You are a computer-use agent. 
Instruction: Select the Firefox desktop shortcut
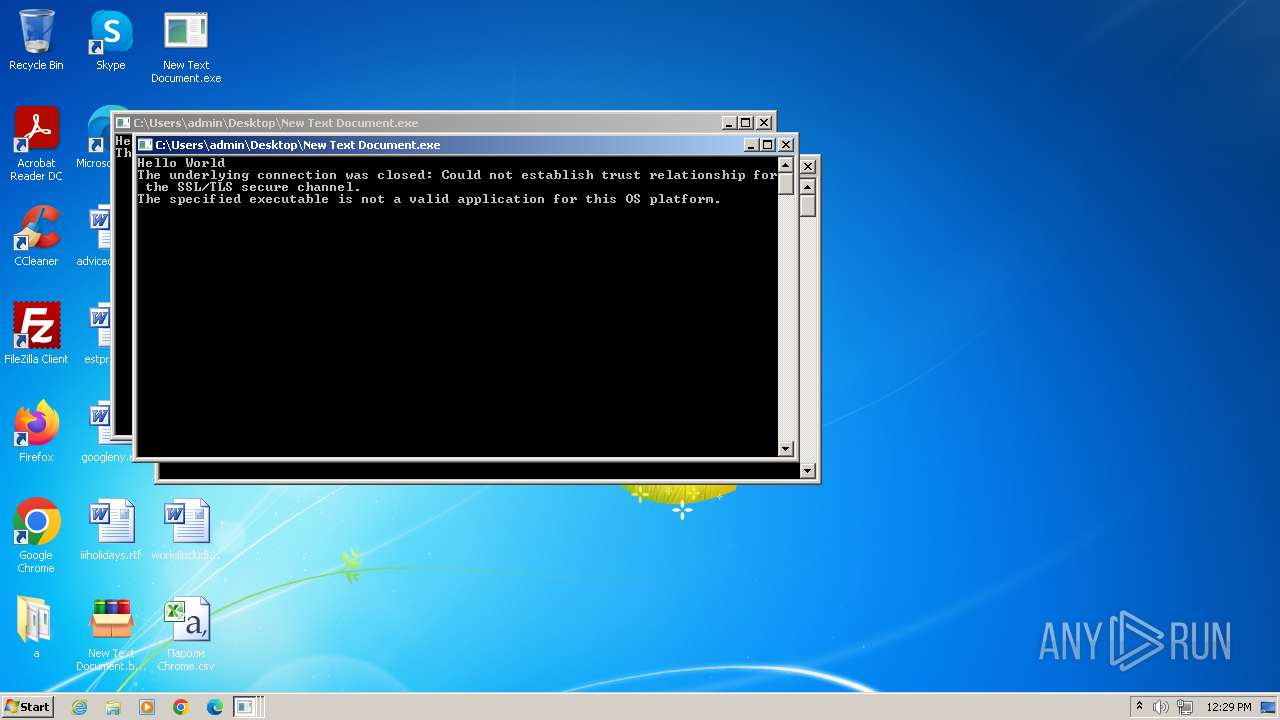pyautogui.click(x=36, y=432)
